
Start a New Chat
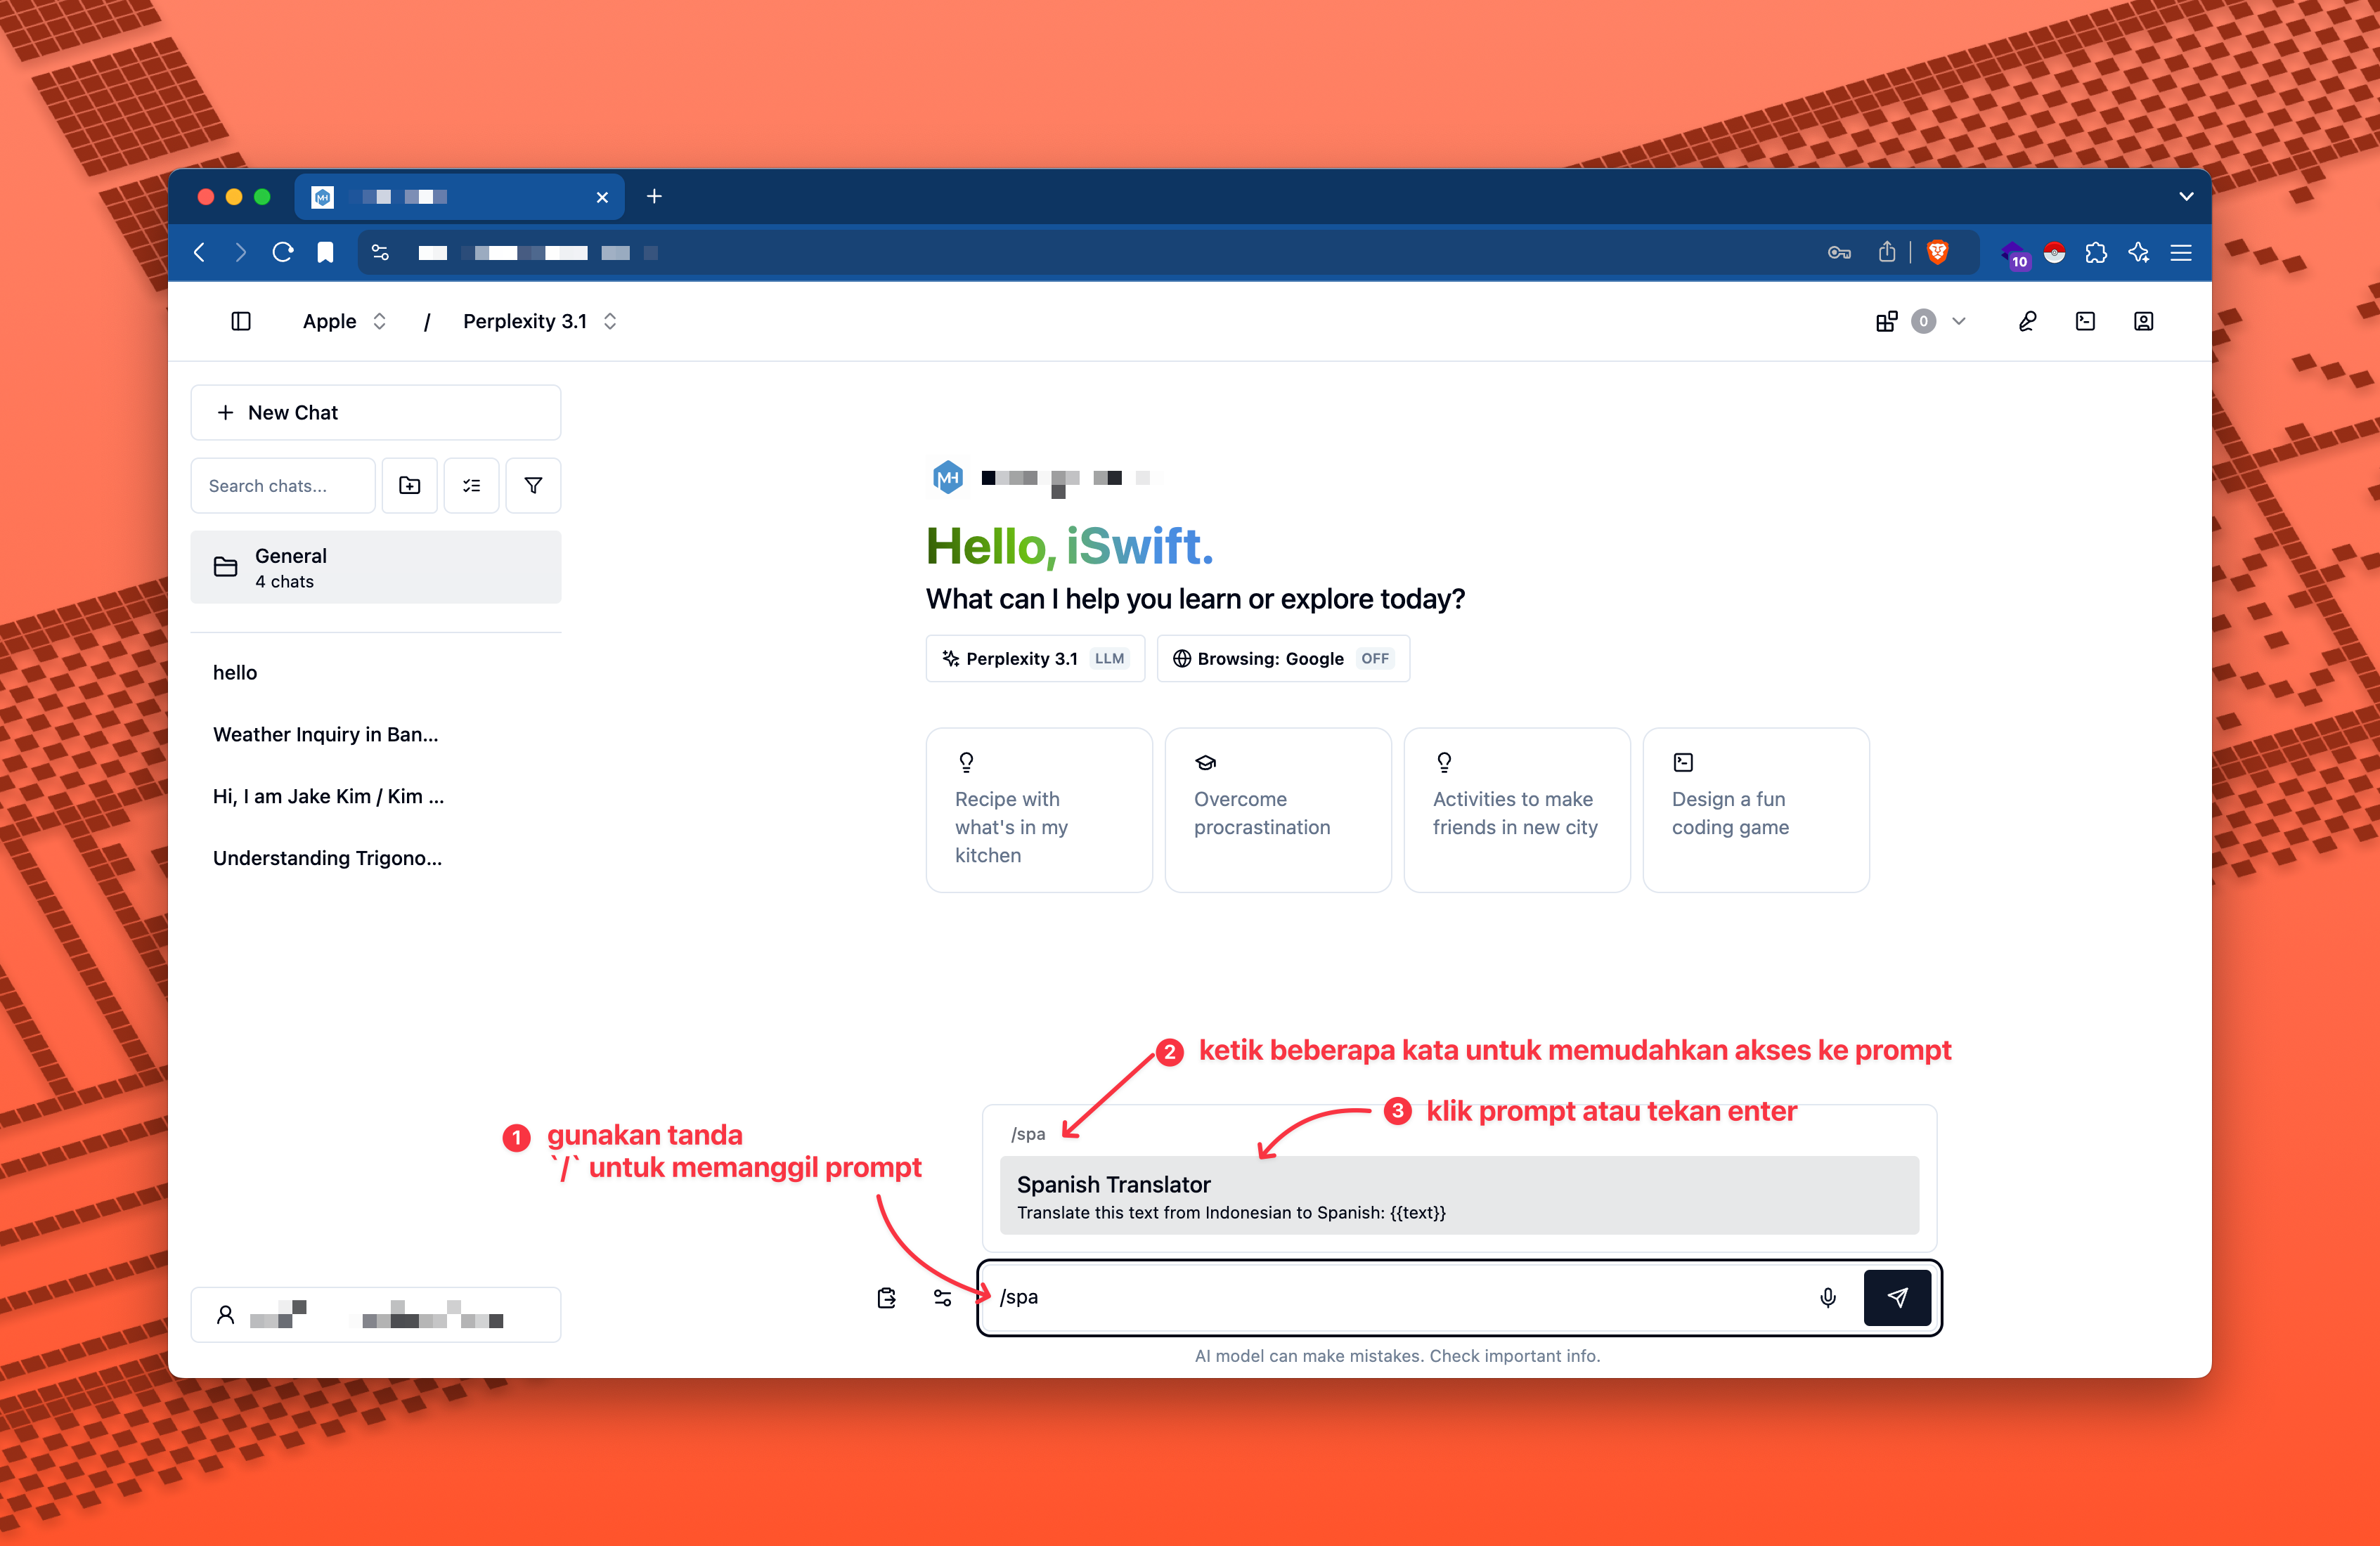click(x=375, y=412)
